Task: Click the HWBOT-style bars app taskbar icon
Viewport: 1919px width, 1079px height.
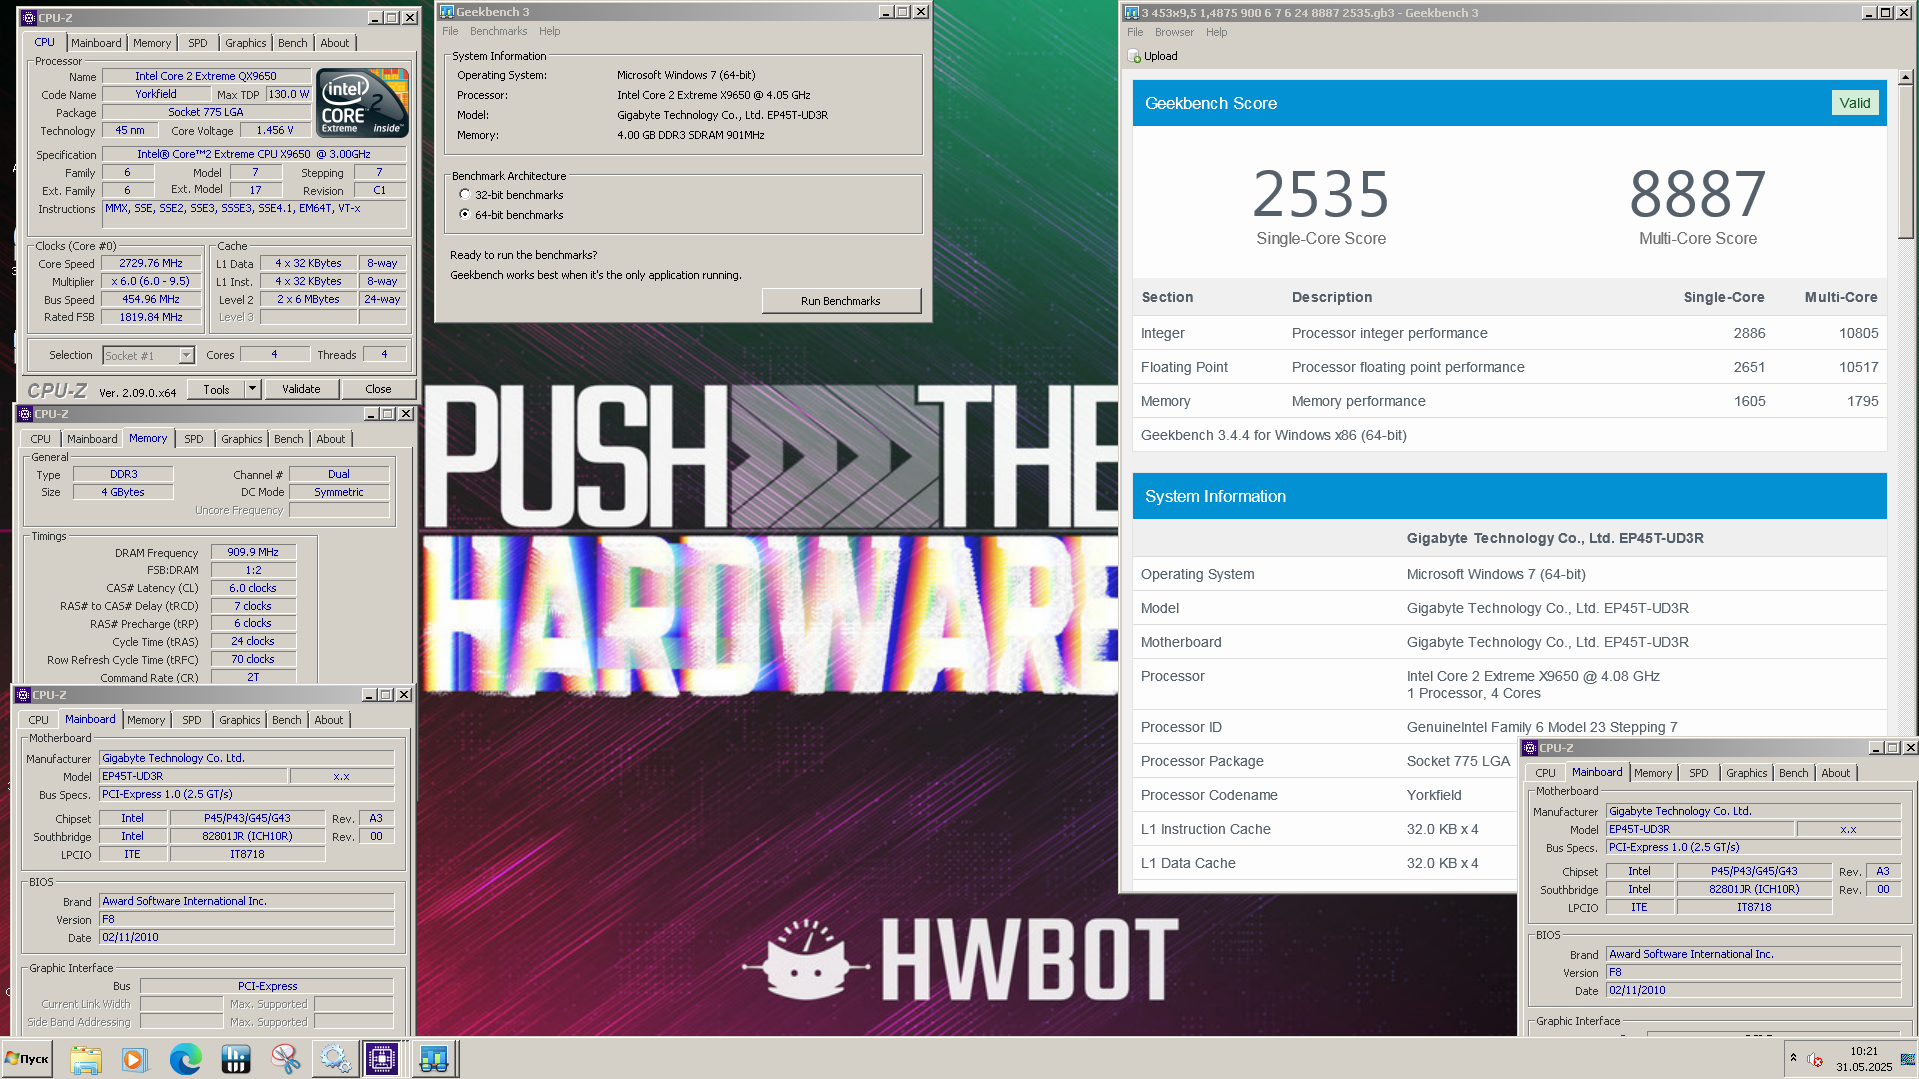Action: pos(235,1058)
